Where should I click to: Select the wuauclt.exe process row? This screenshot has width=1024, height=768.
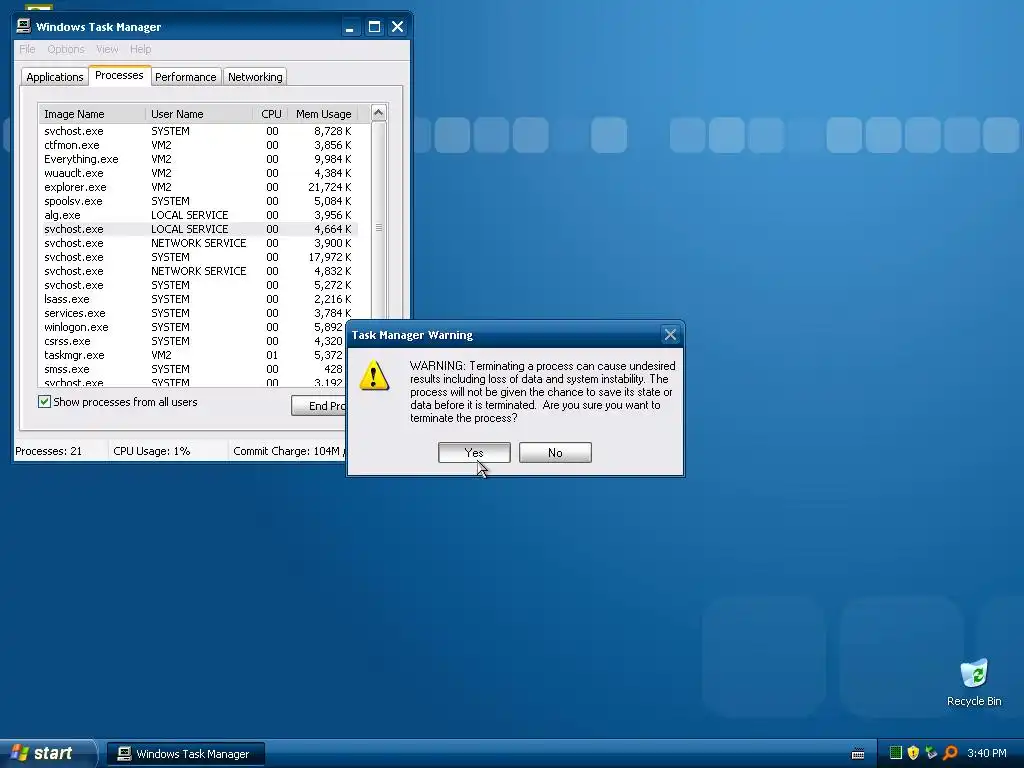(198, 173)
